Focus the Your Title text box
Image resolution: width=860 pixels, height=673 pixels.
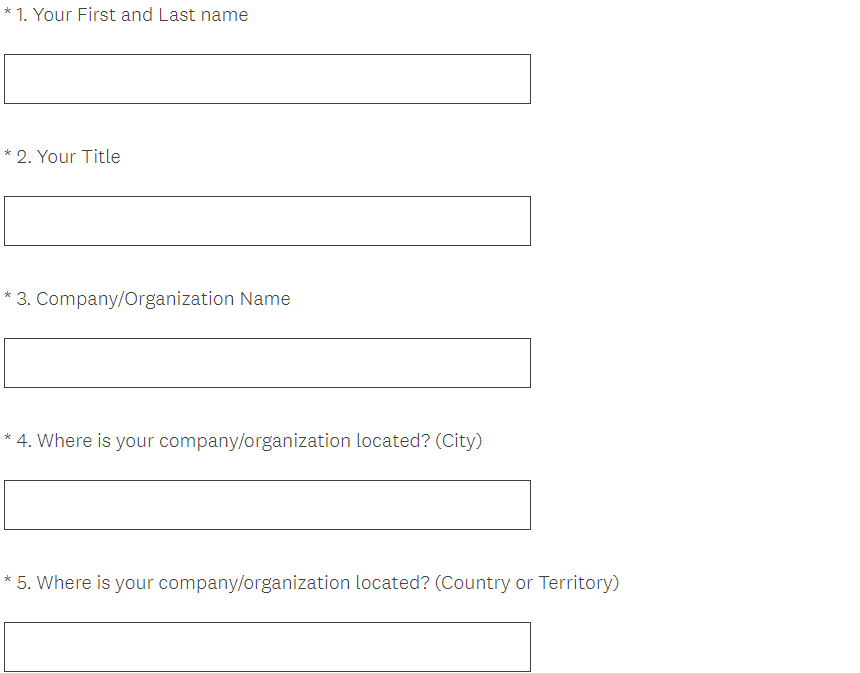(x=267, y=221)
